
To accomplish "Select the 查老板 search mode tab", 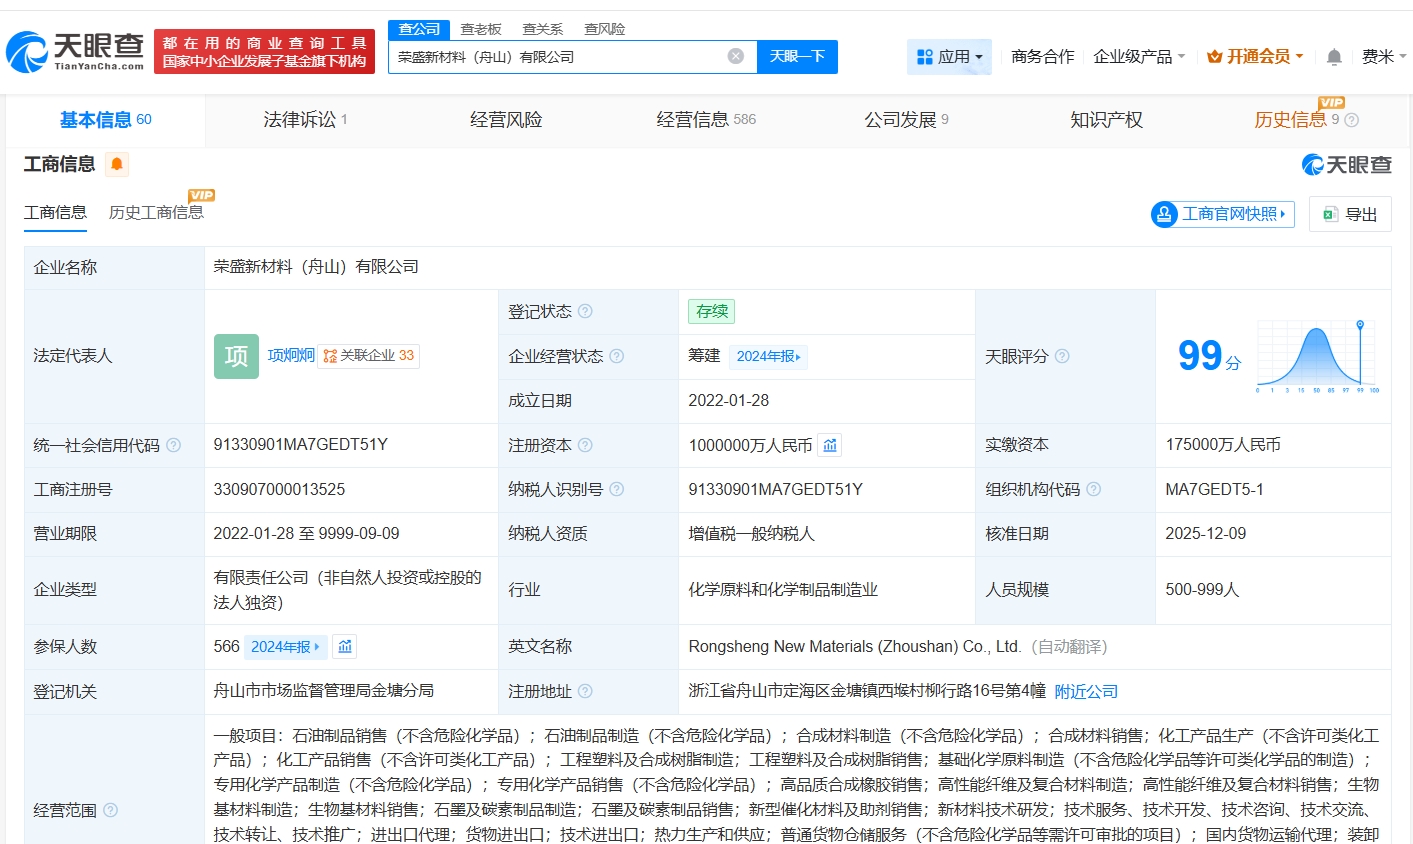I will tap(481, 29).
